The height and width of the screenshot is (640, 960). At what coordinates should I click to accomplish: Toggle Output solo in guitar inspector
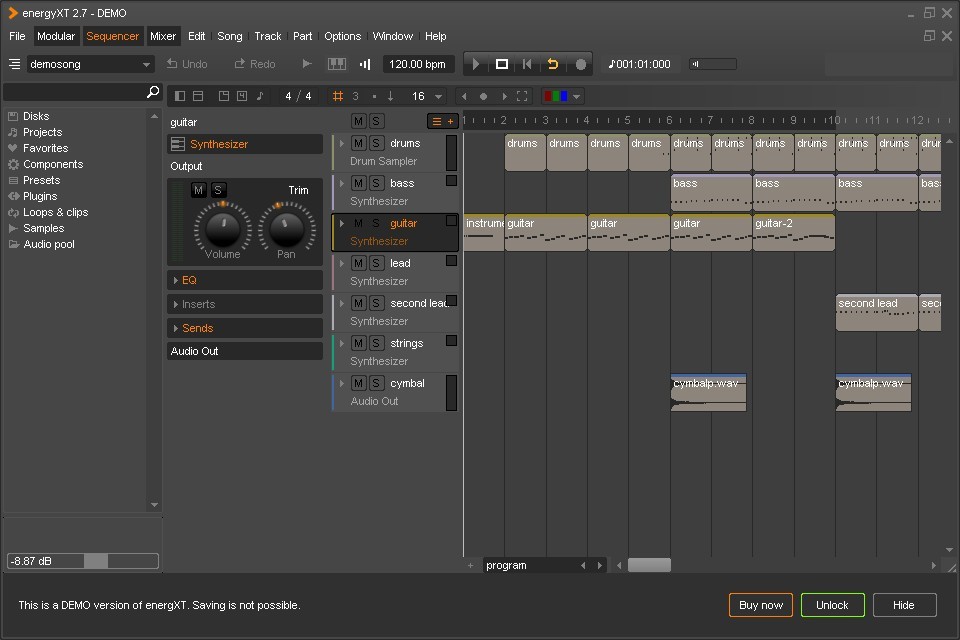coord(217,190)
